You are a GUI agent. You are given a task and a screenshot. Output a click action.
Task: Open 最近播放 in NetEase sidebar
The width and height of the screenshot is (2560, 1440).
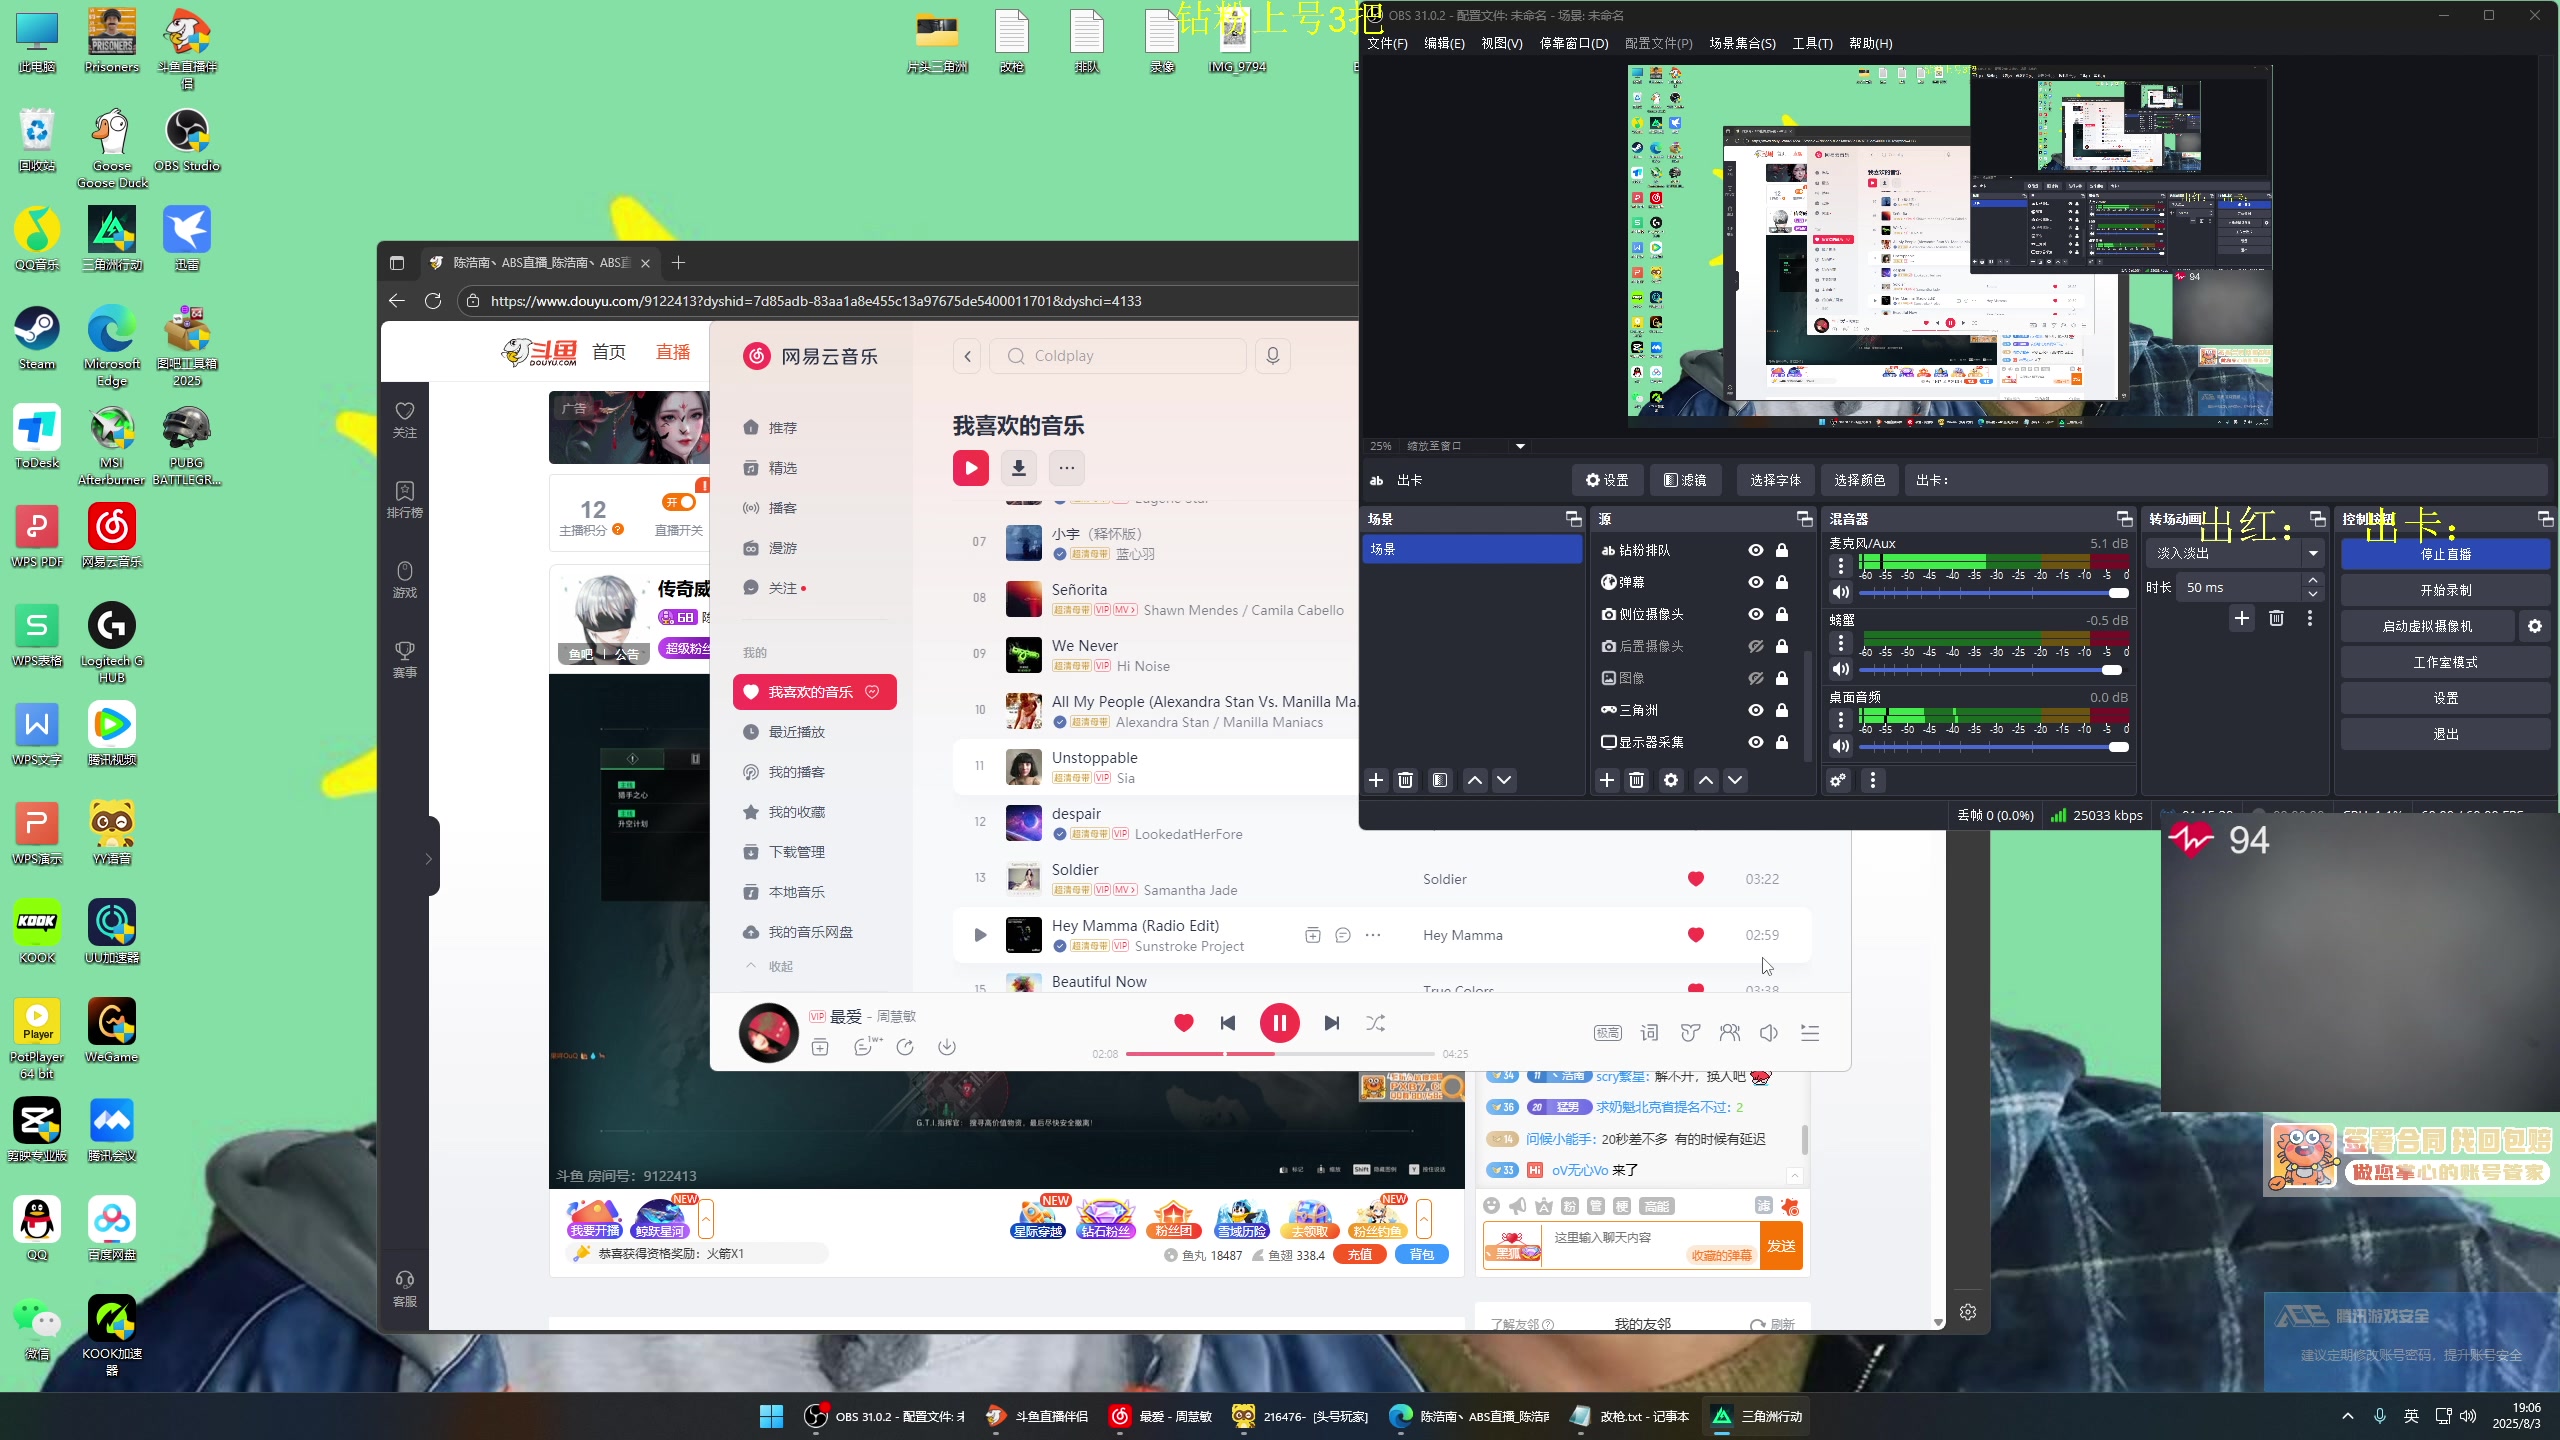tap(797, 732)
